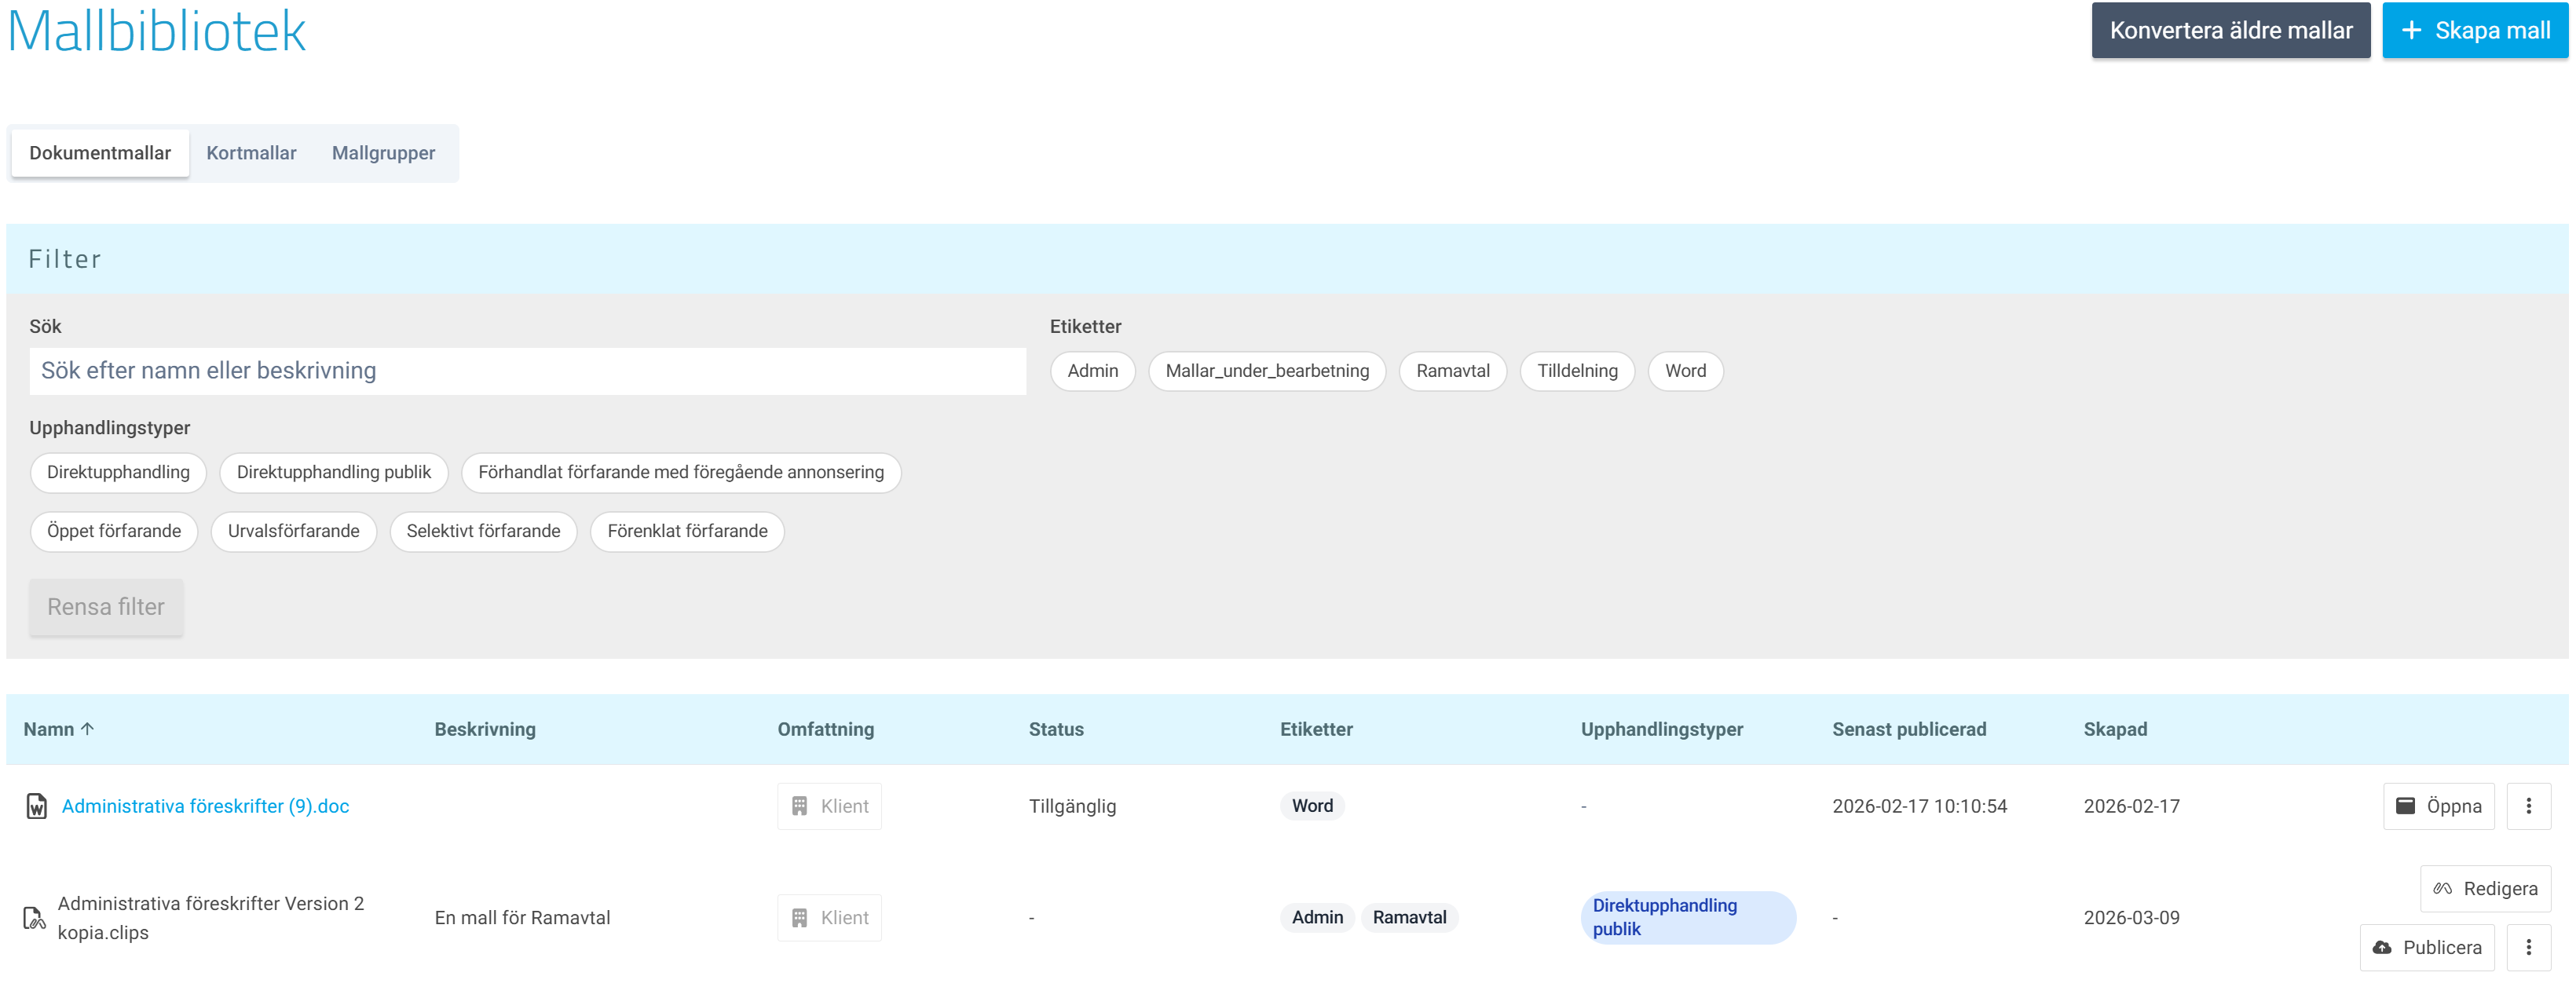Viewport: 2576px width, 987px height.
Task: Open three-dot menu for Version 2 kopia.clips row
Action: pyautogui.click(x=2528, y=947)
